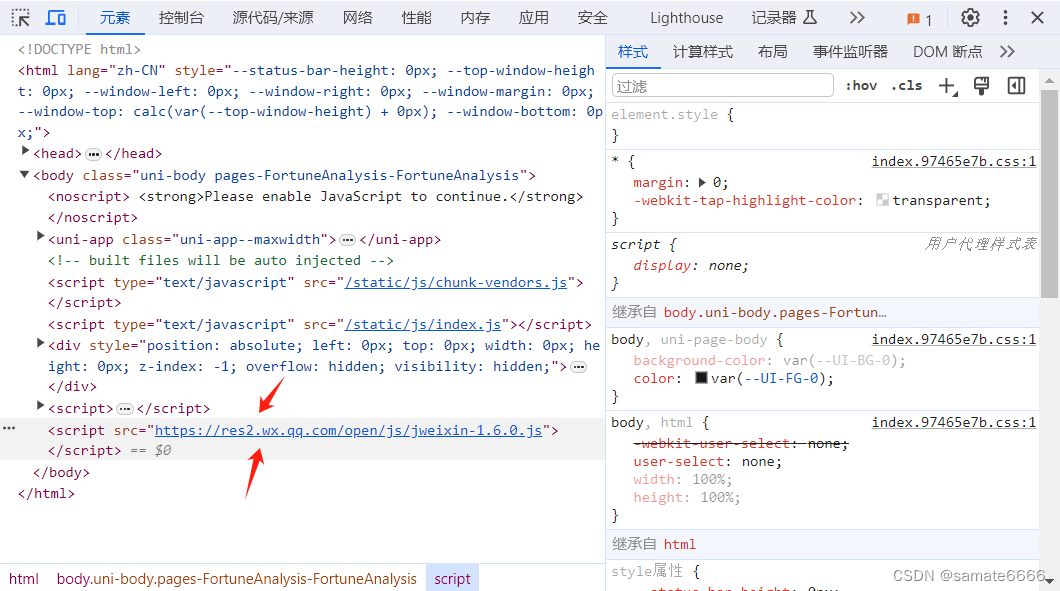Toggle element pseudo states via :hov
The height and width of the screenshot is (591, 1060).
pos(861,85)
